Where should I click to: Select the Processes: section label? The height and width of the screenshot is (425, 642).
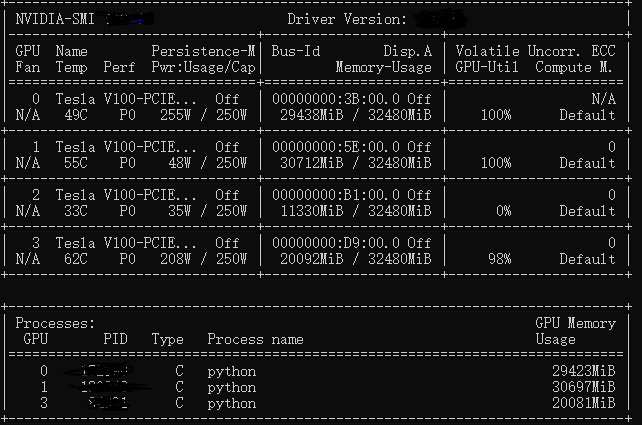[x=55, y=323]
